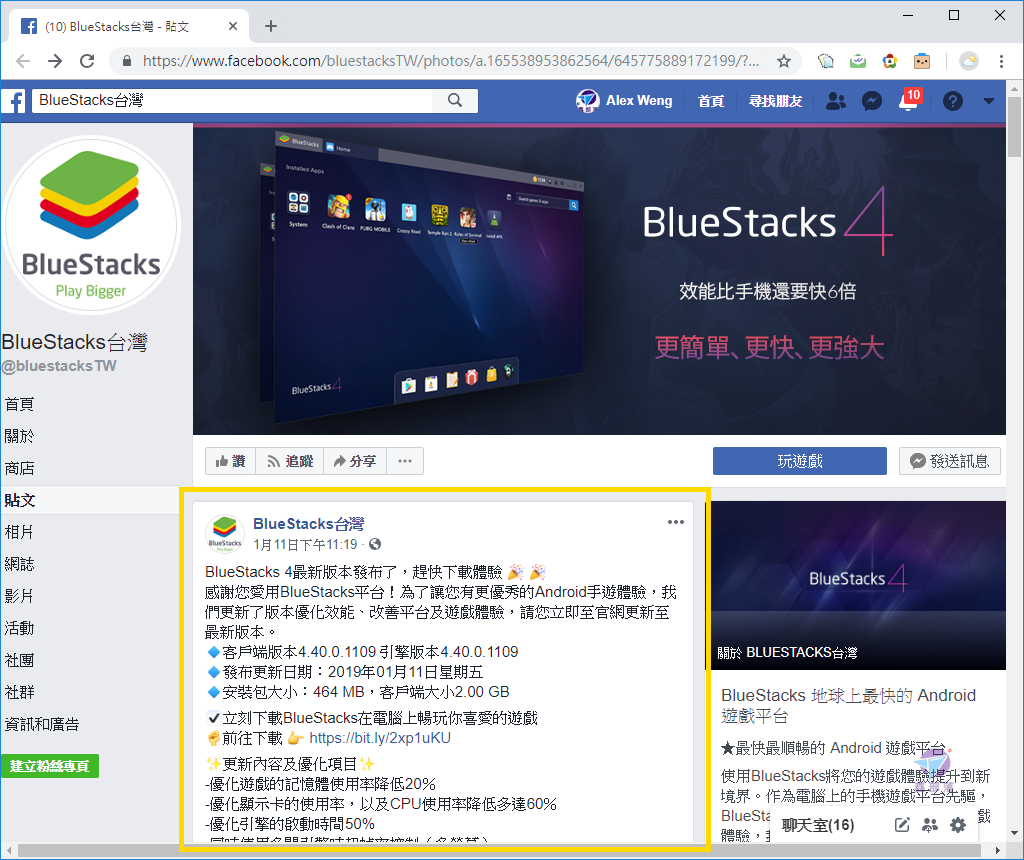This screenshot has width=1024, height=860.
Task: Click the 發送訊息 send message button
Action: 950,461
